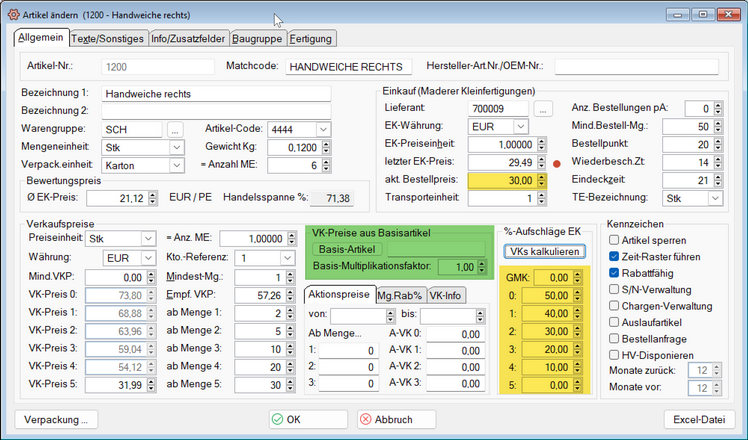Click the VKs kalkulieren button
This screenshot has width=748, height=440.
544,251
